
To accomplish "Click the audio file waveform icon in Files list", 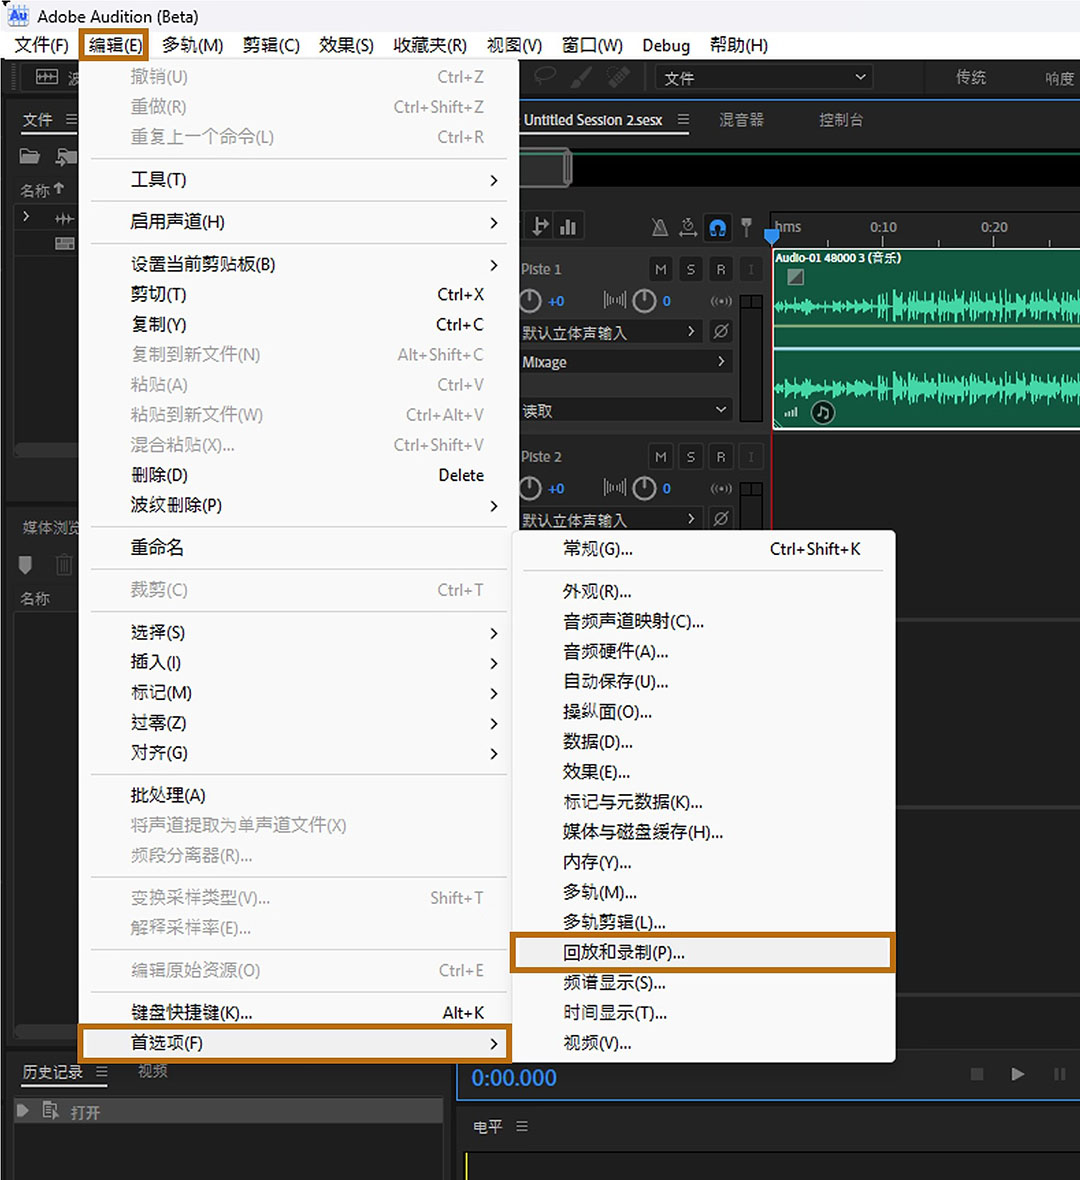I will point(65,218).
